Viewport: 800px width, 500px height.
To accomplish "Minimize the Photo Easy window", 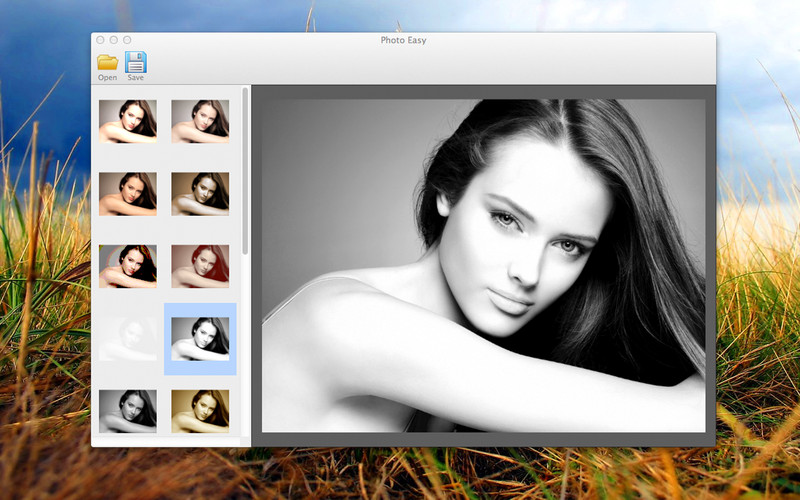I will coord(114,40).
